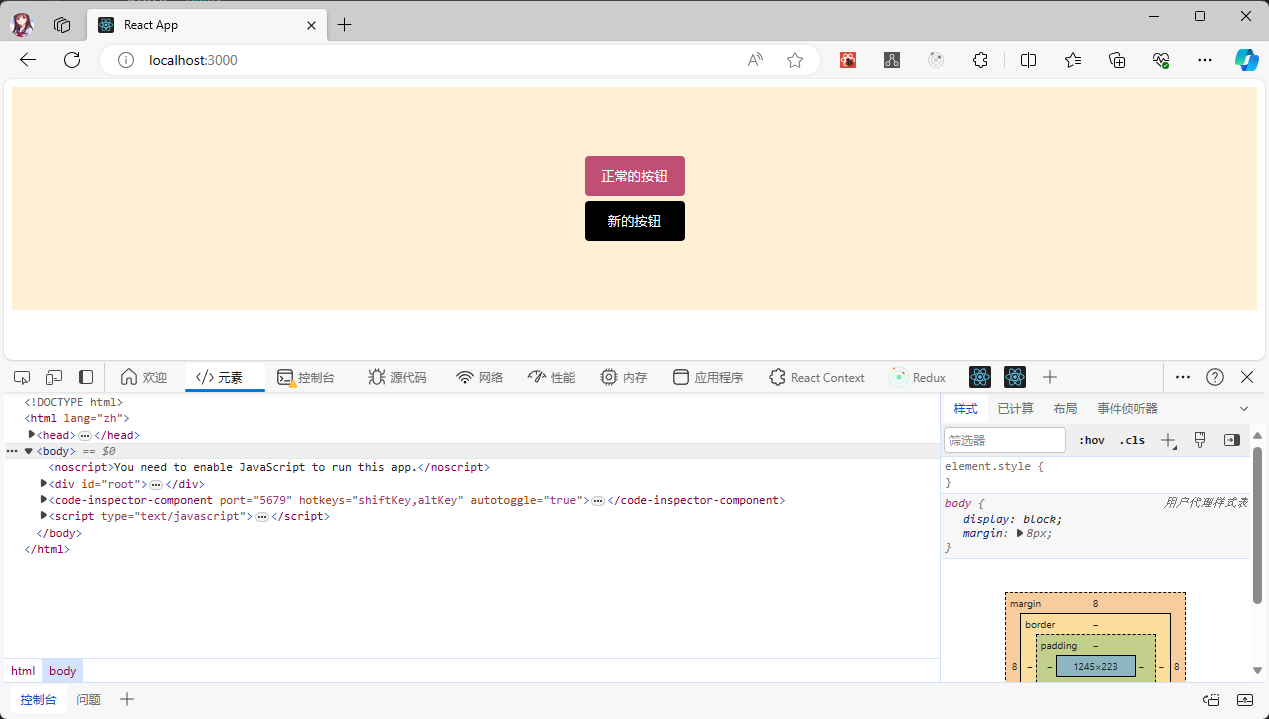Open DevTools help question mark icon
This screenshot has width=1269, height=719.
tap(1215, 377)
